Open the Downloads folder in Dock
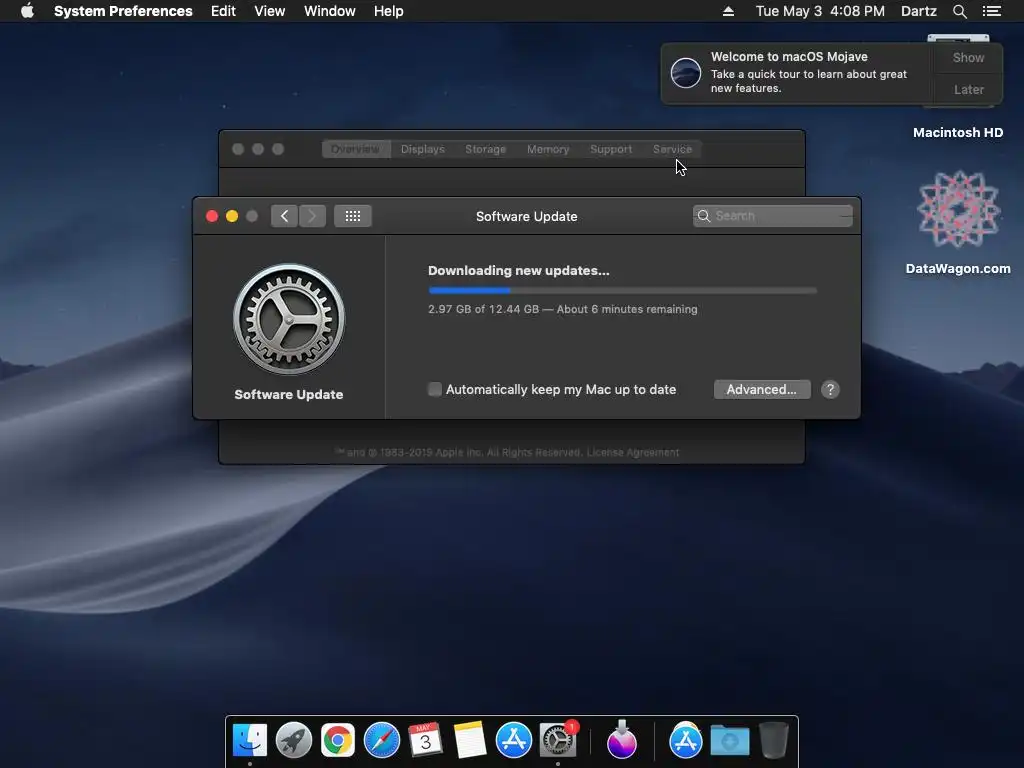This screenshot has width=1024, height=768. (730, 741)
